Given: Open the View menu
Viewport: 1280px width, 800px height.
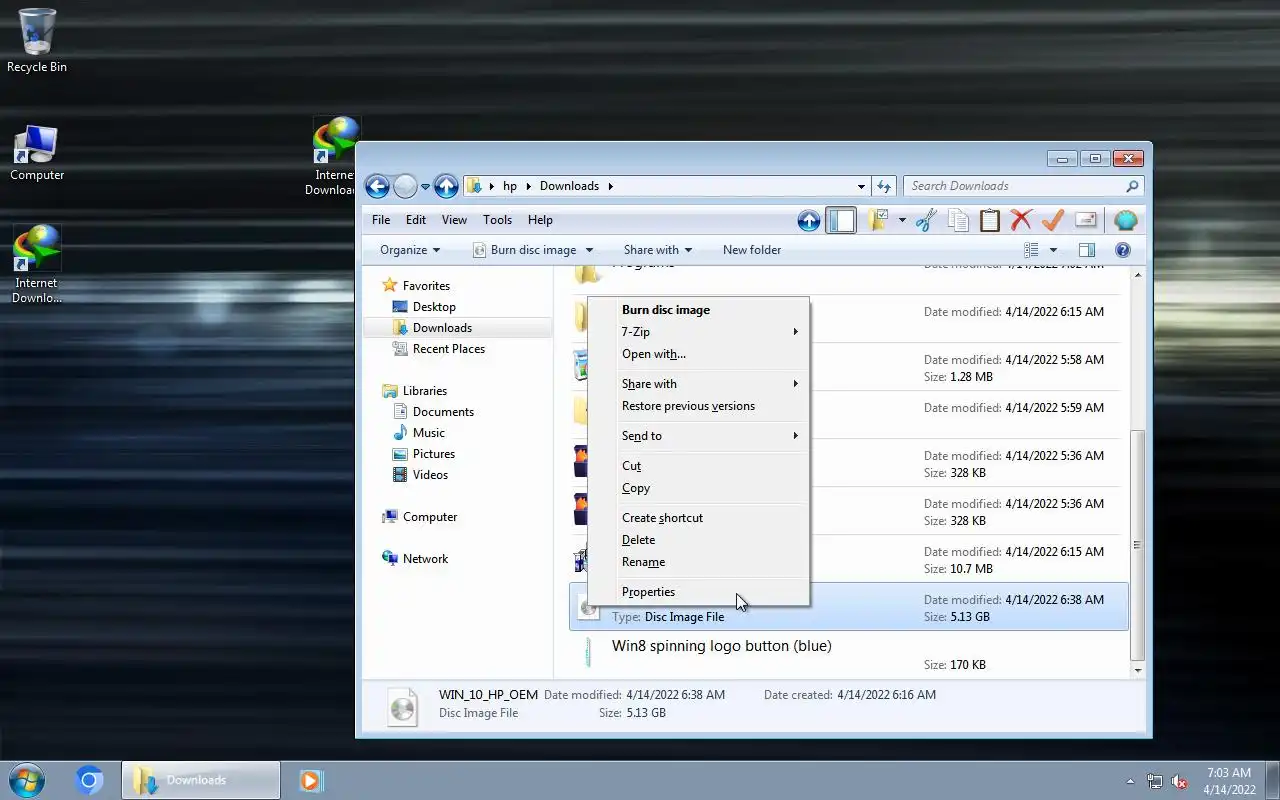Looking at the screenshot, I should [454, 220].
